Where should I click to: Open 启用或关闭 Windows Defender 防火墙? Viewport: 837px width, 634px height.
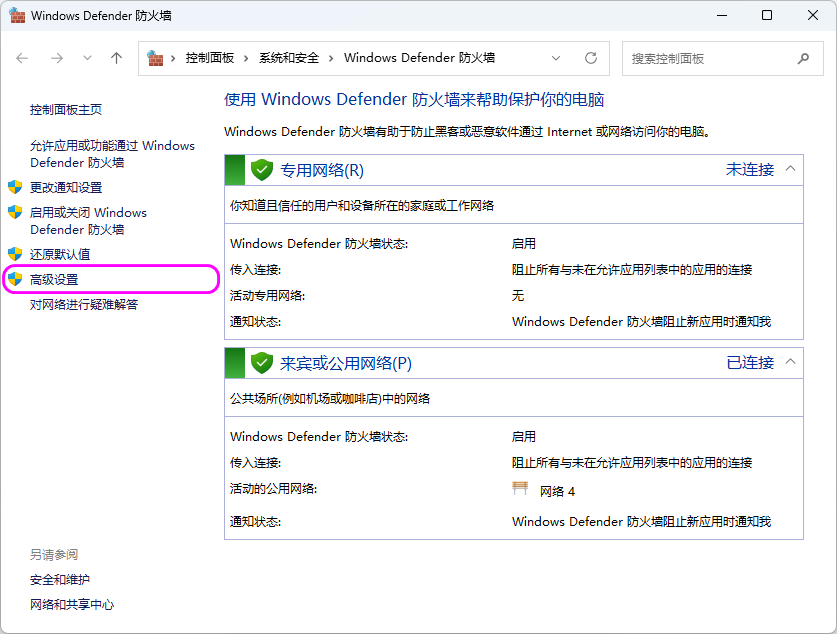tap(88, 221)
